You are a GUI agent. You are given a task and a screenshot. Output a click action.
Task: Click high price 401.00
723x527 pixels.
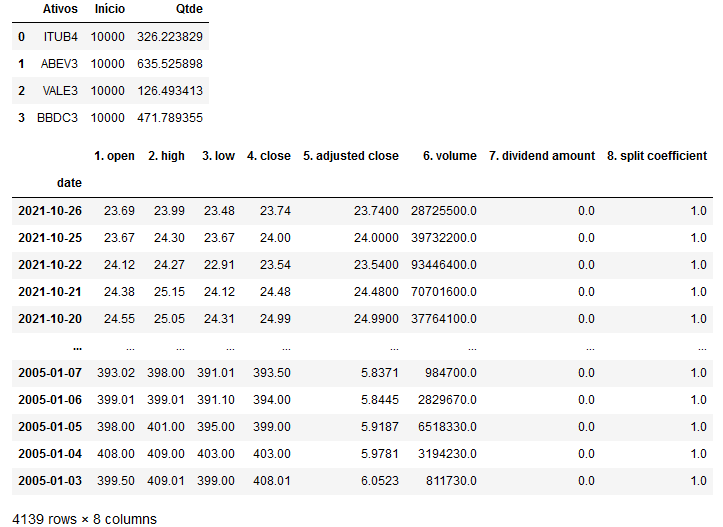pos(166,426)
